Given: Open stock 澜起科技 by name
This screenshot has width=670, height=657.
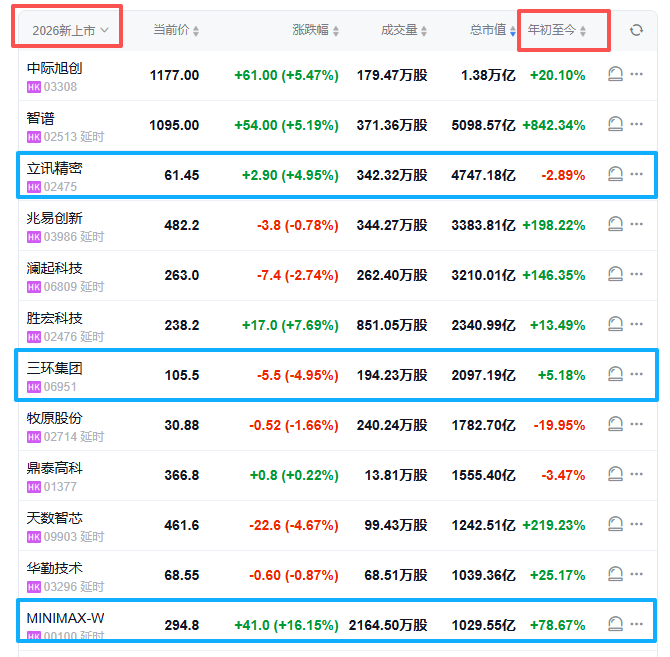Looking at the screenshot, I should [54, 268].
